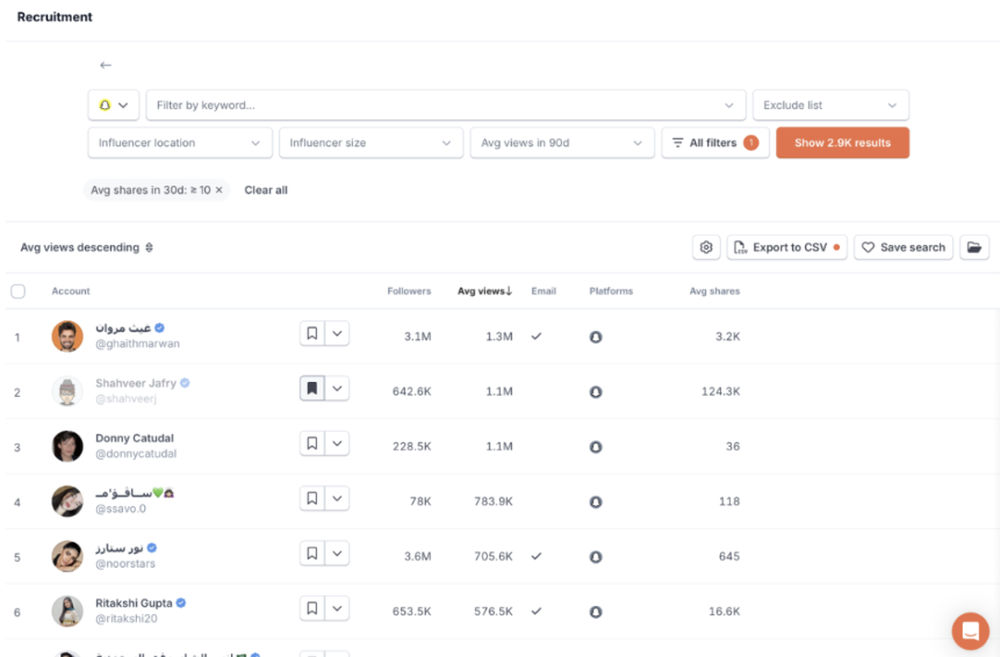Open the table settings gear icon
1000x657 pixels.
706,247
